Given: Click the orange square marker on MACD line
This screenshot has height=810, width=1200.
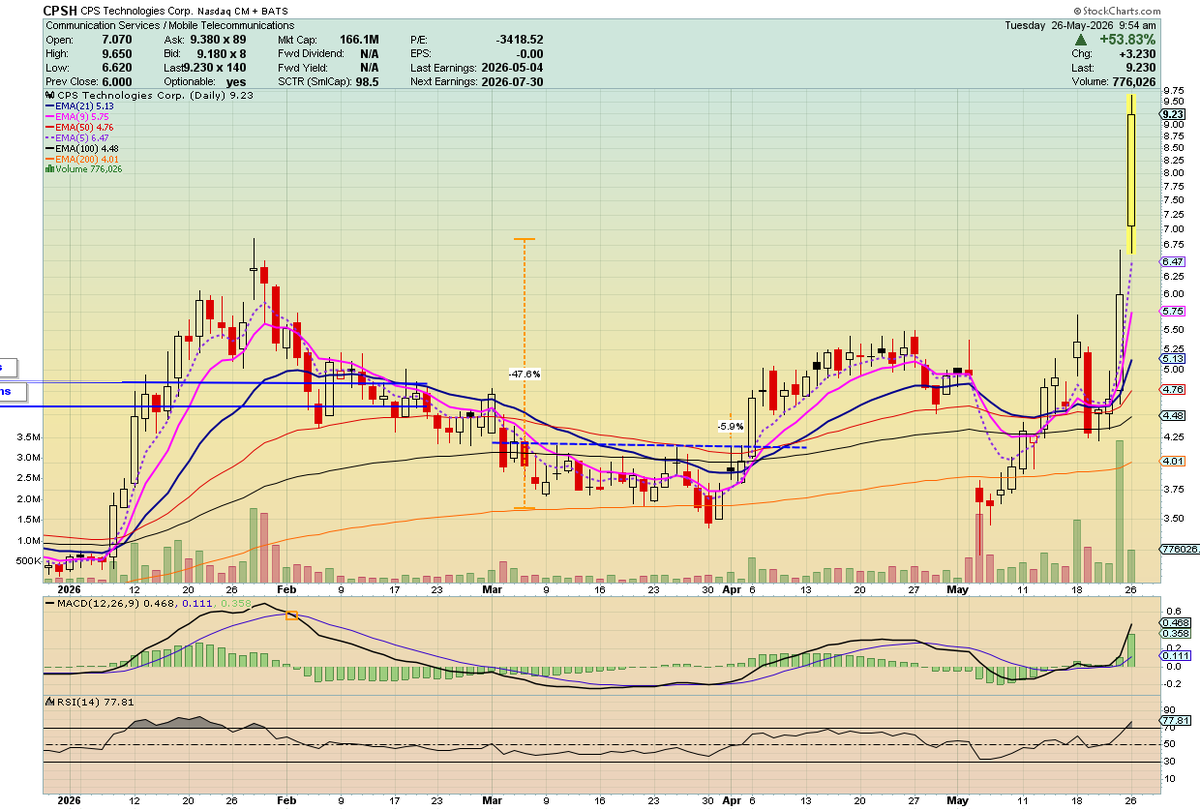Looking at the screenshot, I should click(292, 616).
